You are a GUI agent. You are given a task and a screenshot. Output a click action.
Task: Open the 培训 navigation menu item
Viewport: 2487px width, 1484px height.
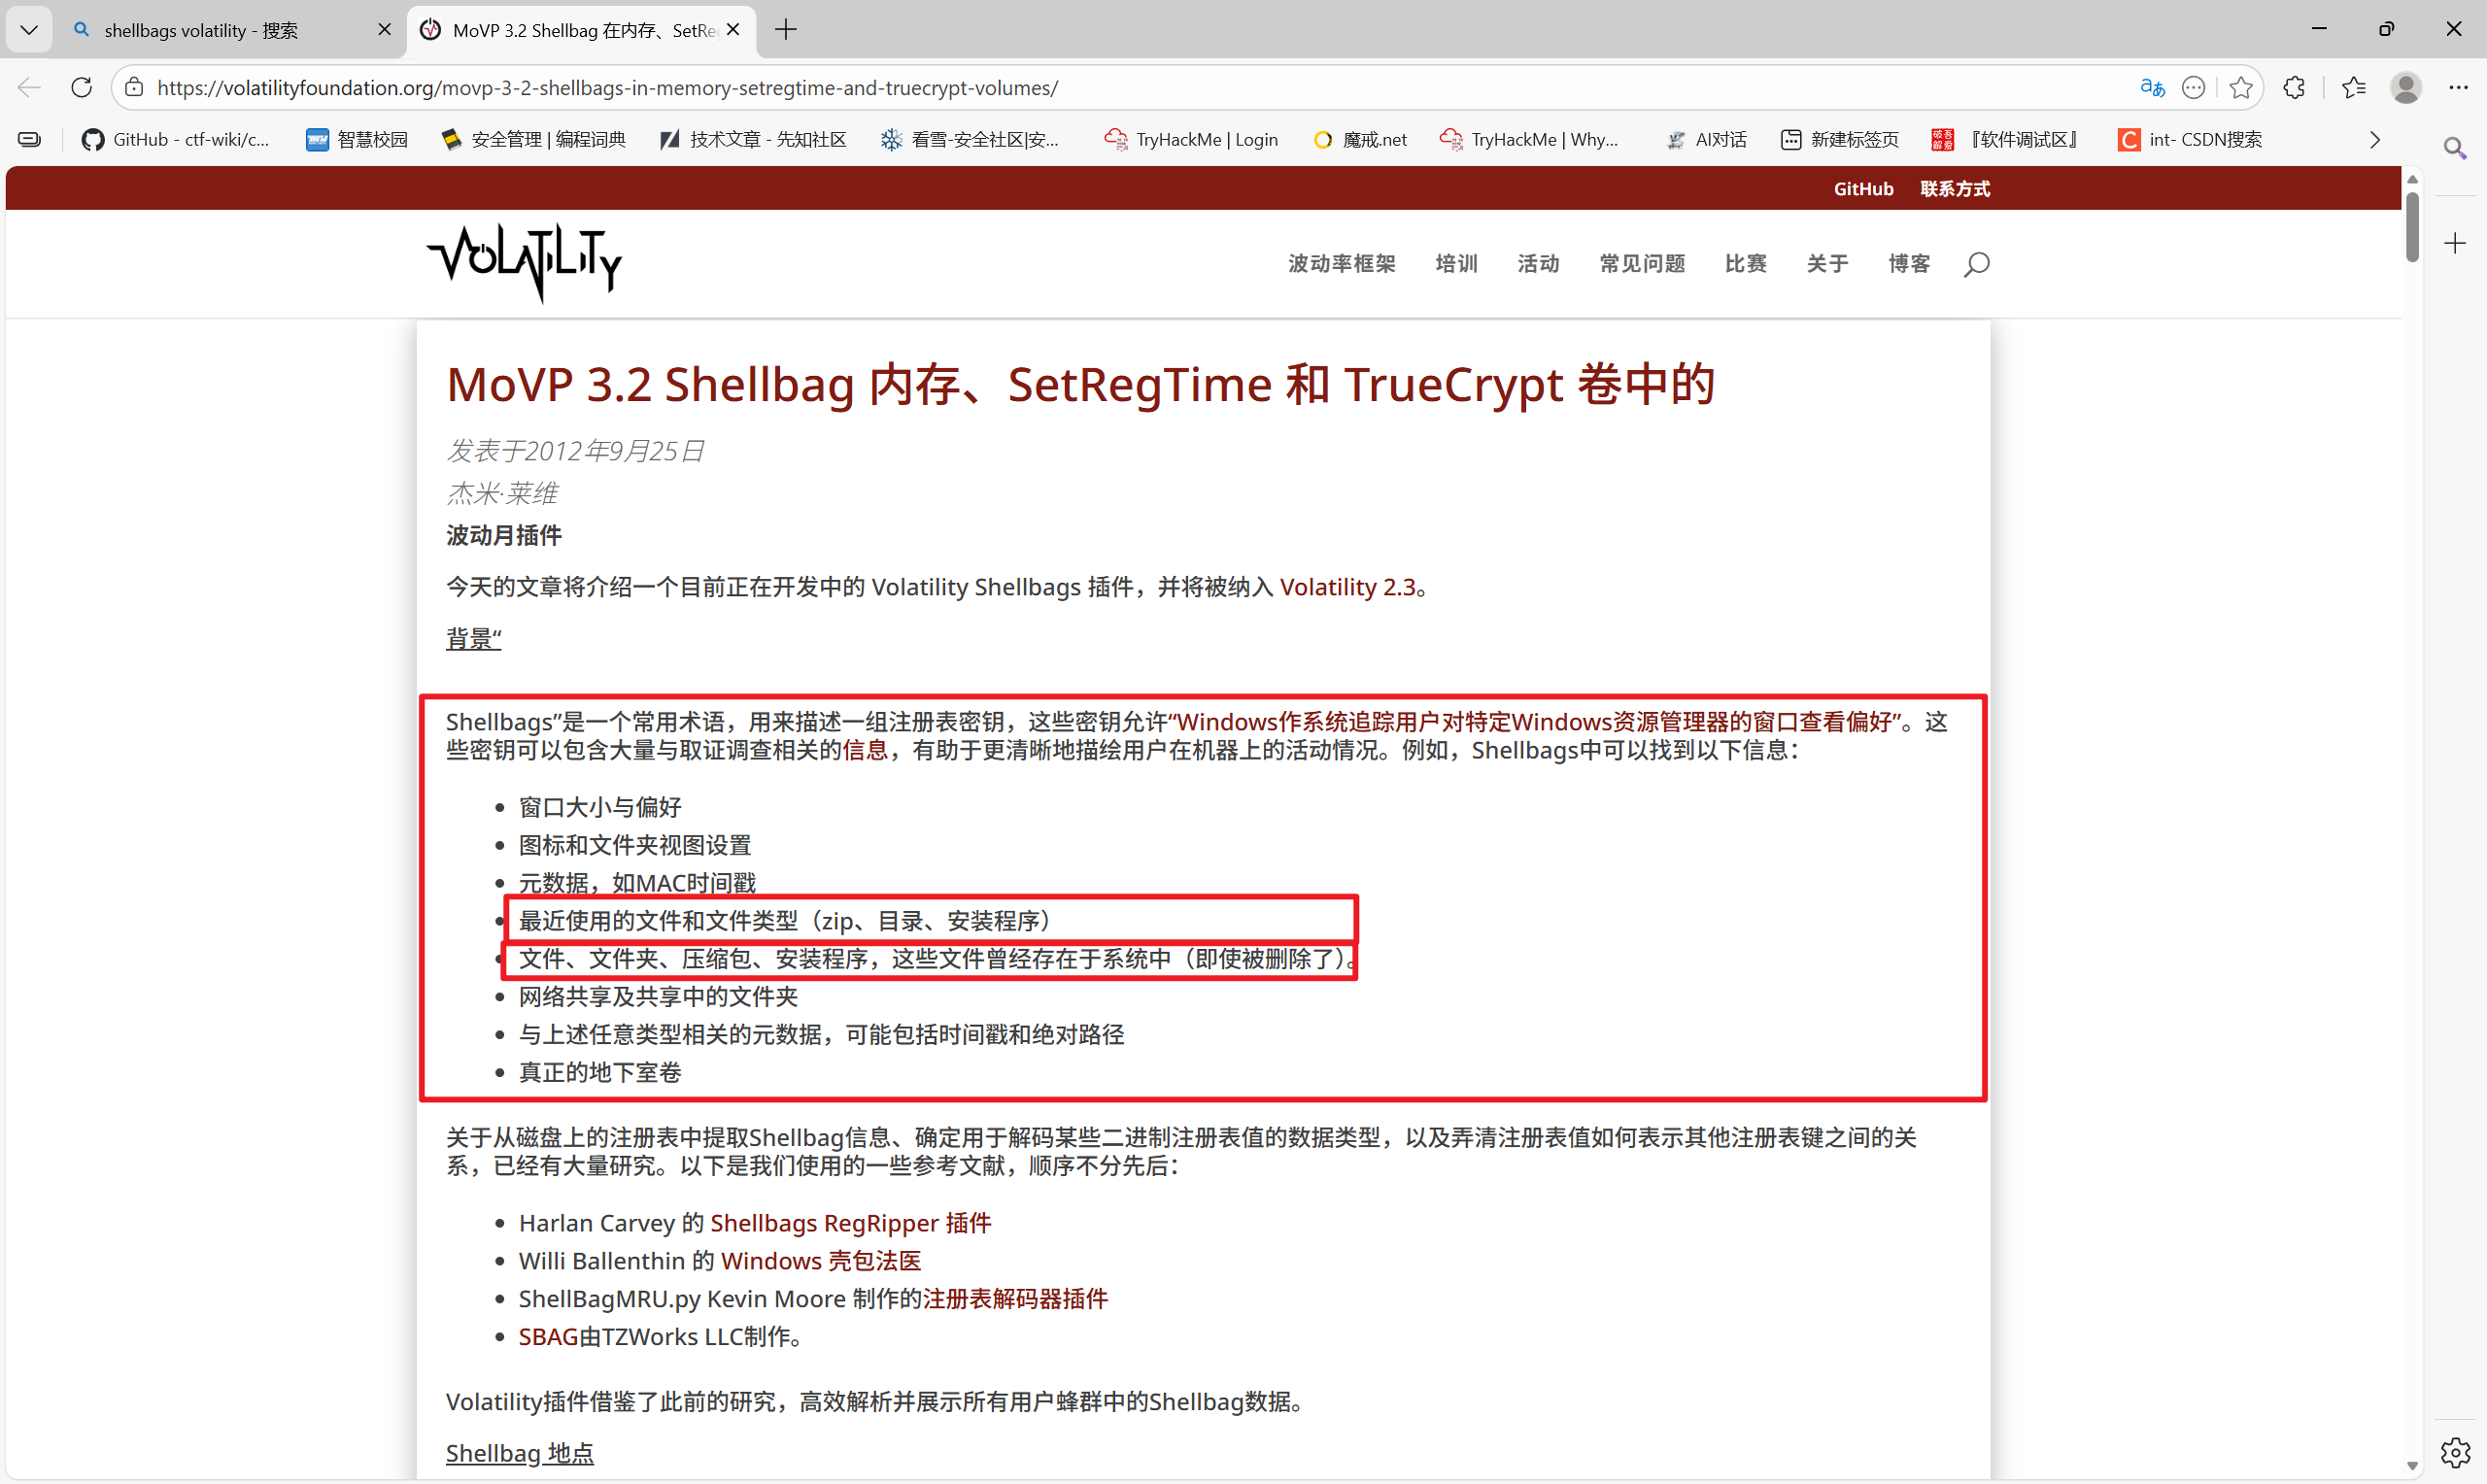click(1456, 264)
